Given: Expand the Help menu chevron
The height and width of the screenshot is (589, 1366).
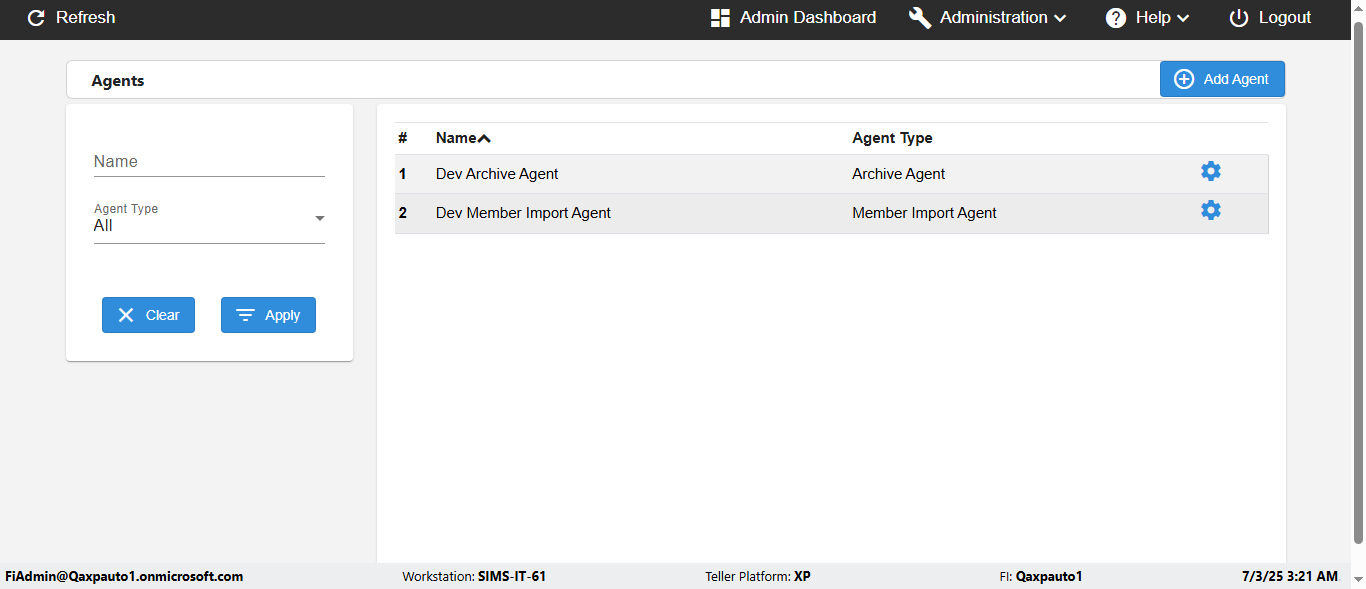Looking at the screenshot, I should [1182, 18].
